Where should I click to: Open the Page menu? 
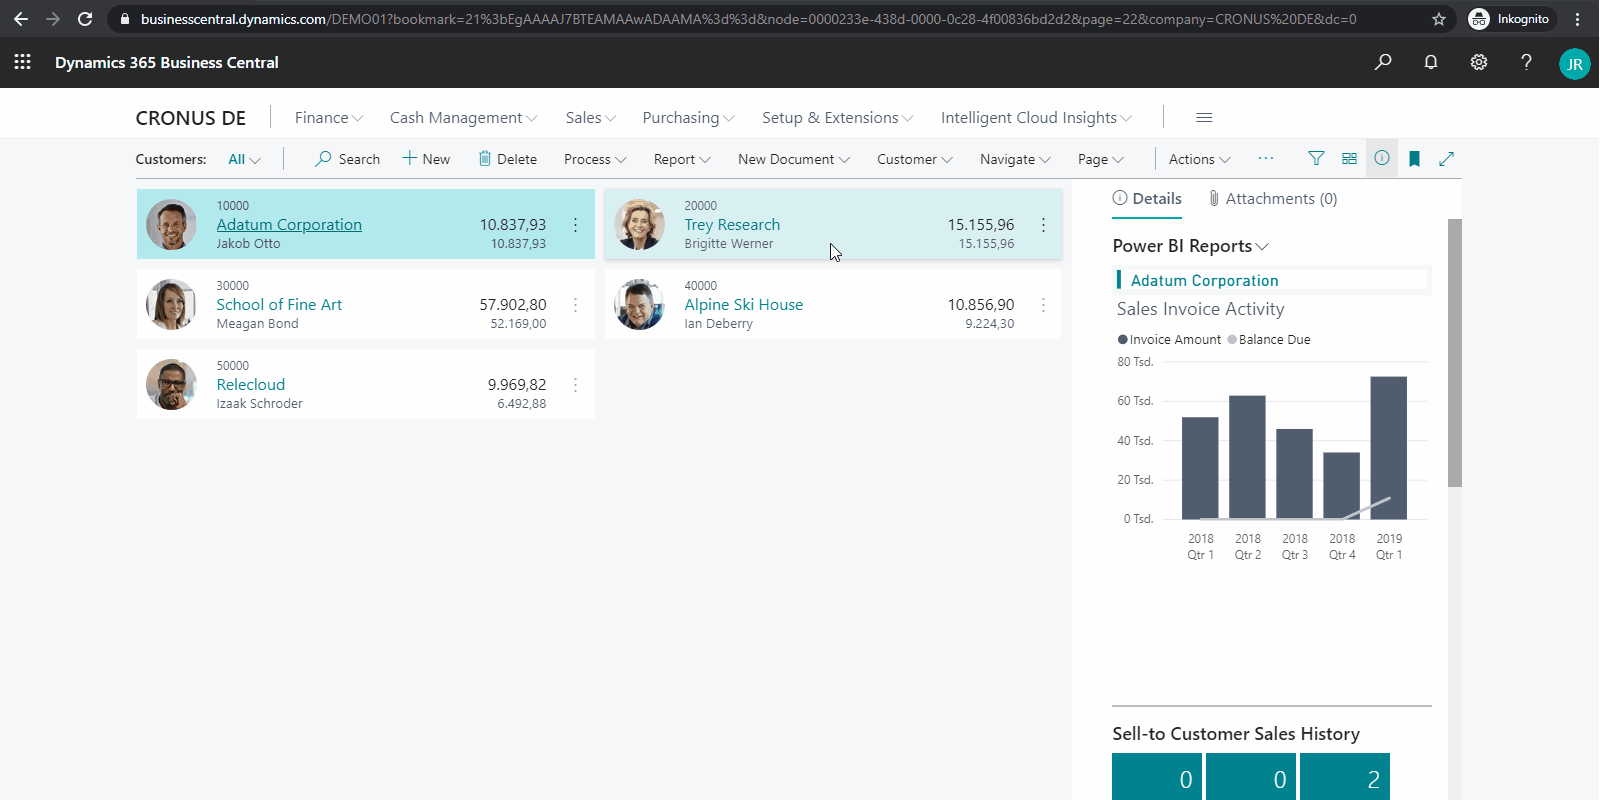point(1101,159)
